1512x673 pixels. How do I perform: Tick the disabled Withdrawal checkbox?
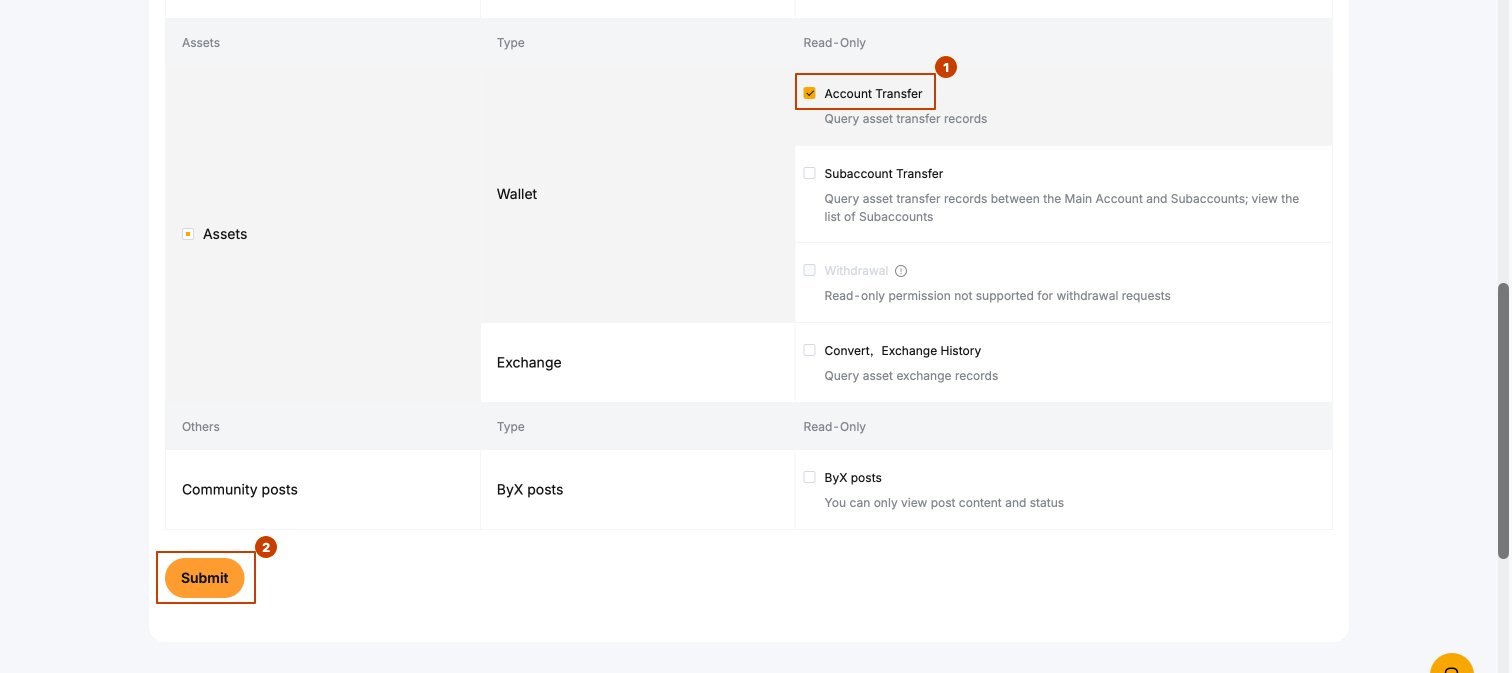point(810,270)
